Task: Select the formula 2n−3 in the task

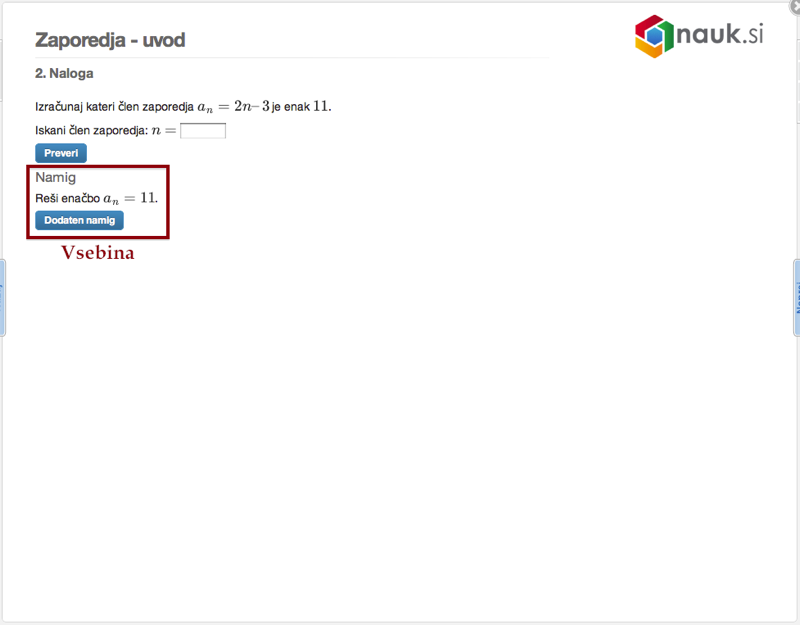Action: [x=252, y=106]
